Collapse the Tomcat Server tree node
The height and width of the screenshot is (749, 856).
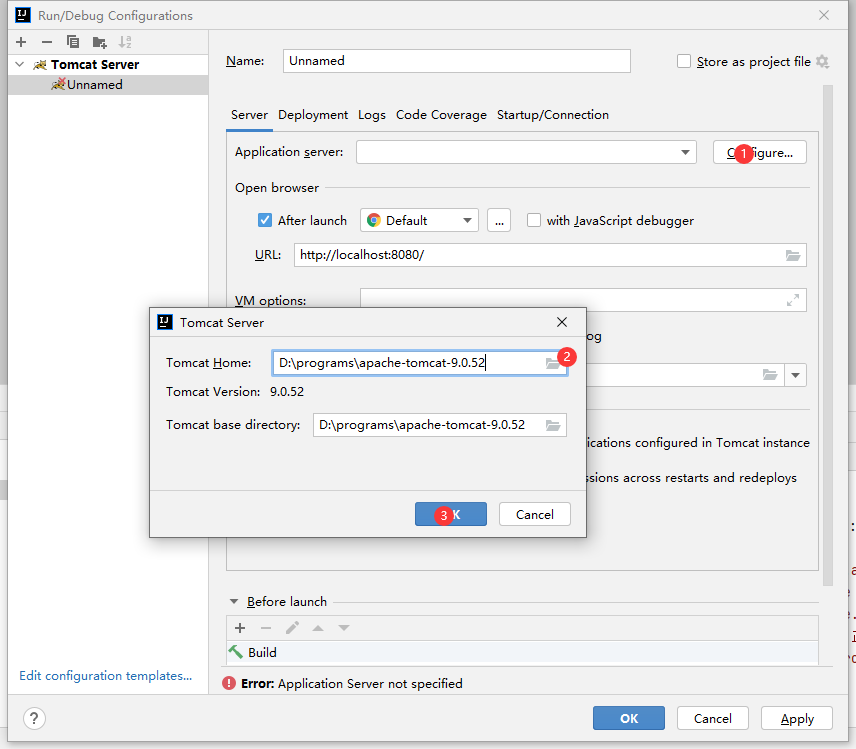[20, 64]
